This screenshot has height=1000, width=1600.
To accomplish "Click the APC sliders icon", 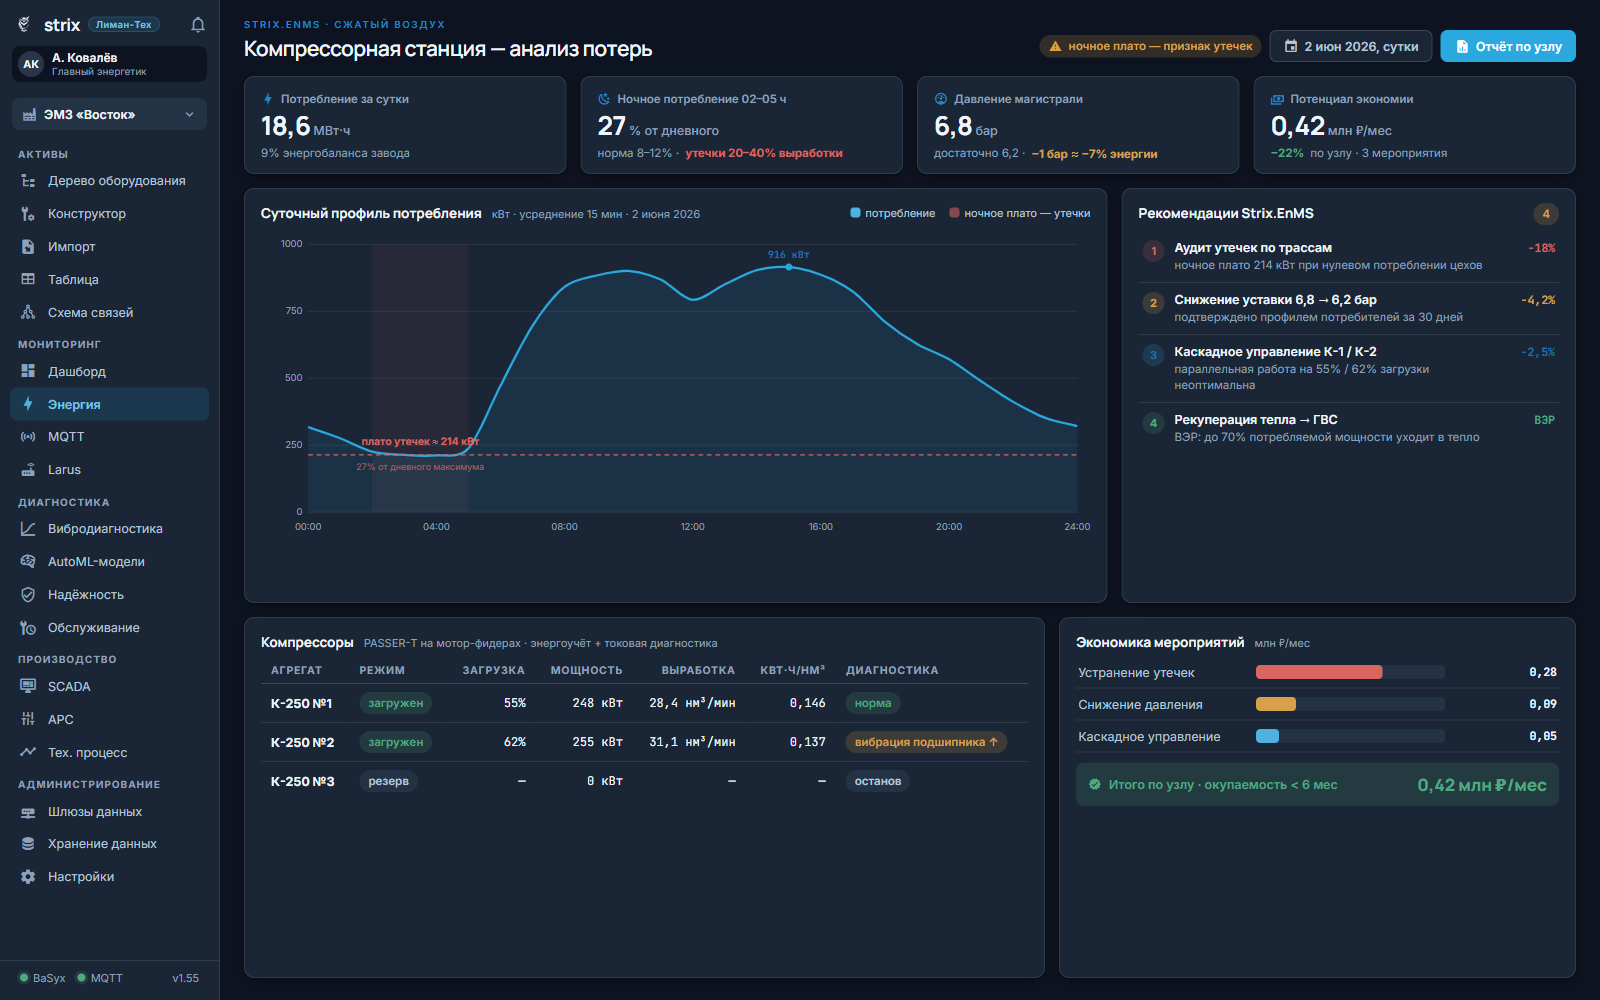I will [28, 720].
